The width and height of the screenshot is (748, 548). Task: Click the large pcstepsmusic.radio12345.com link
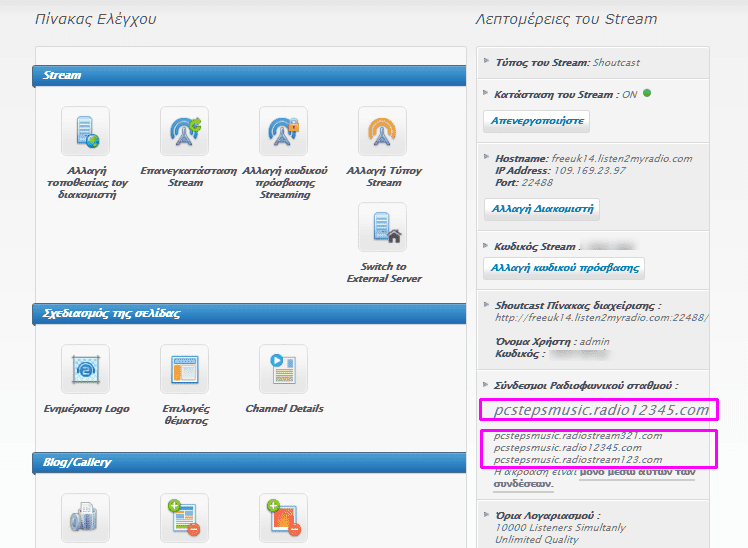[595, 410]
